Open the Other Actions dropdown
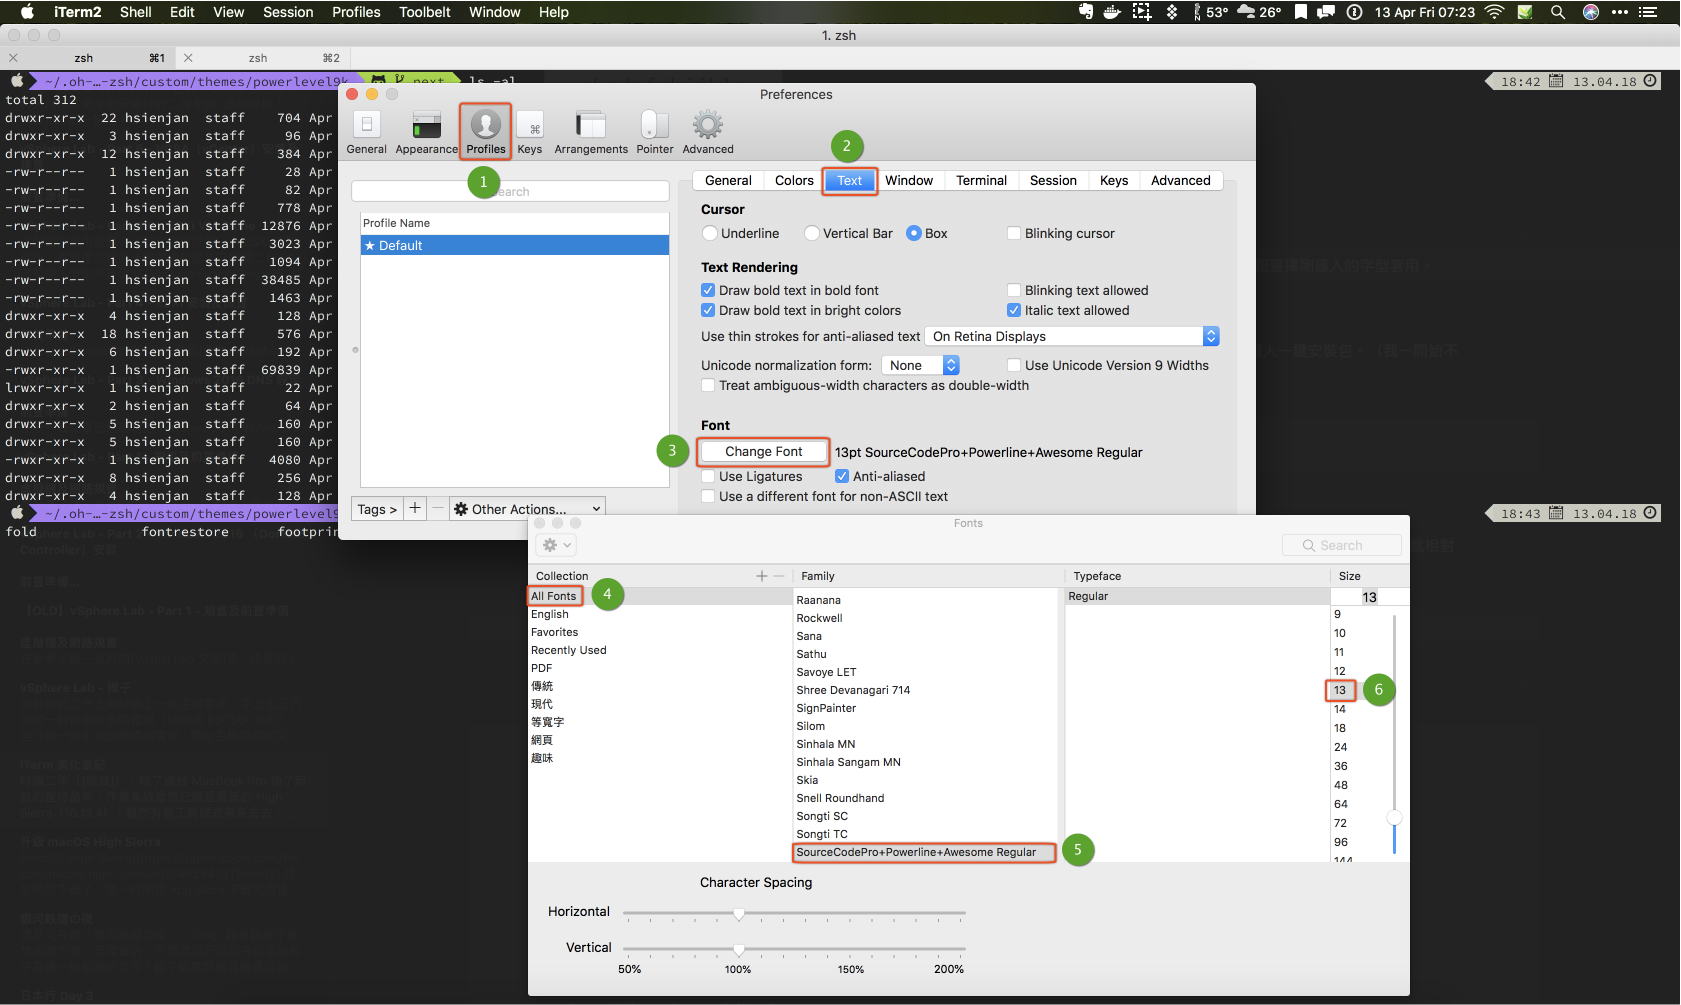The width and height of the screenshot is (1681, 1005). 527,509
